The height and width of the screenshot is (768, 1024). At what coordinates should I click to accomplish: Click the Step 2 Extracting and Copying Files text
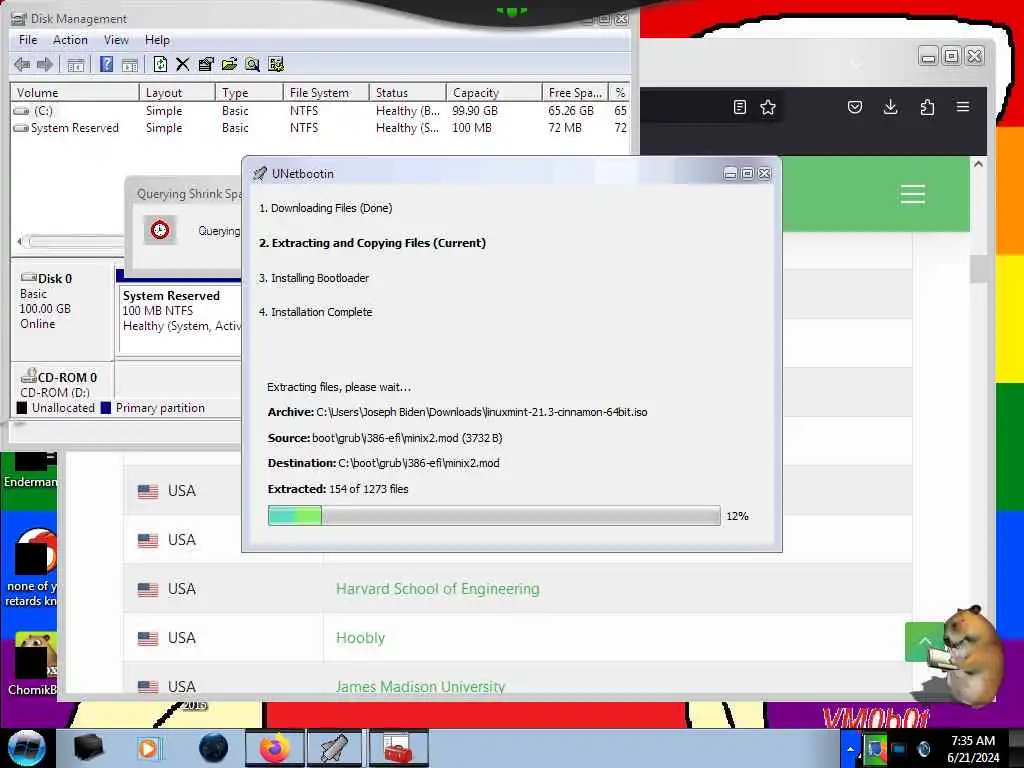click(x=372, y=243)
